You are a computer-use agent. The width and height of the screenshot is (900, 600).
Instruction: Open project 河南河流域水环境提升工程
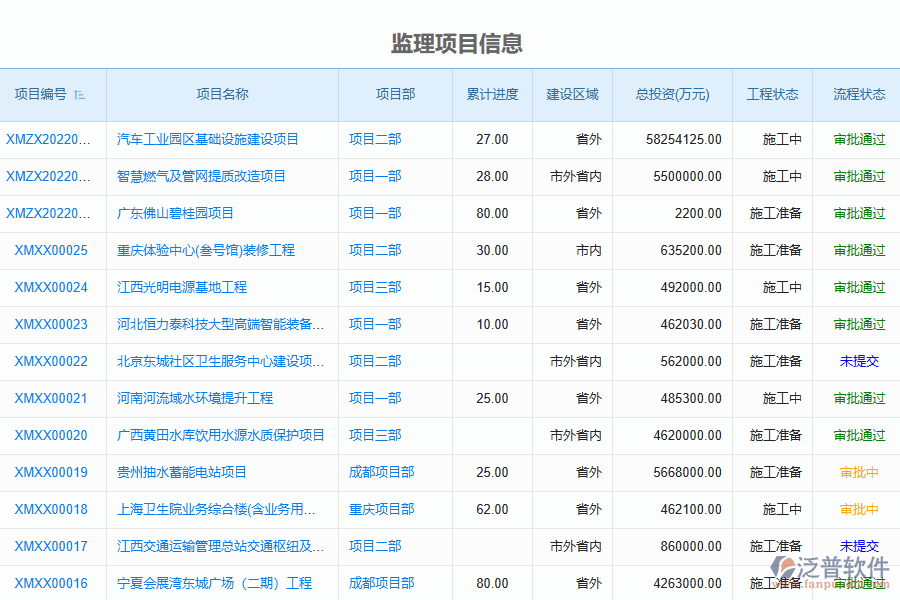tap(195, 398)
